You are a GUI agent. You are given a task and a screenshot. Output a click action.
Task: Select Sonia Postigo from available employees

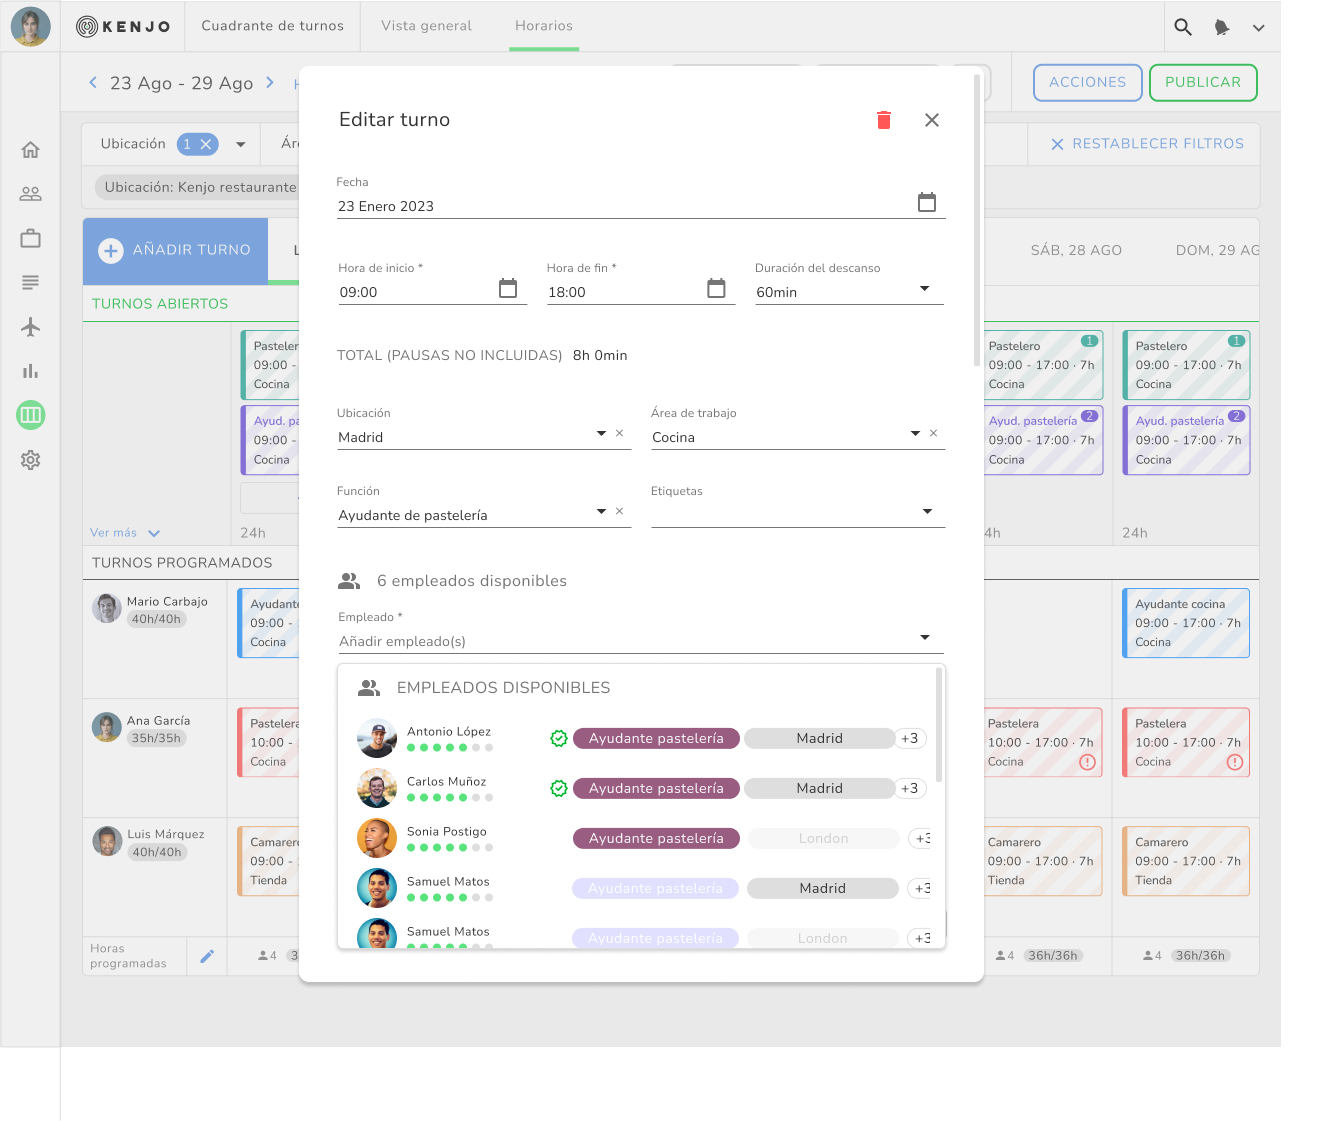pyautogui.click(x=642, y=838)
